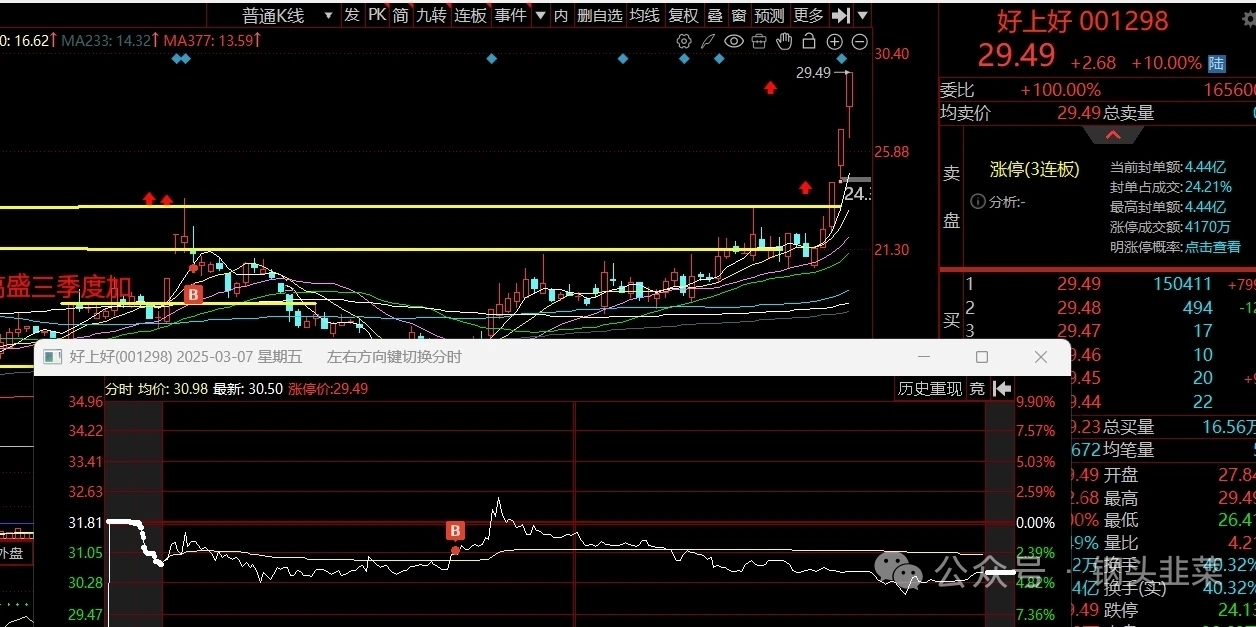Toggle the 均线 moving average button

(x=645, y=15)
